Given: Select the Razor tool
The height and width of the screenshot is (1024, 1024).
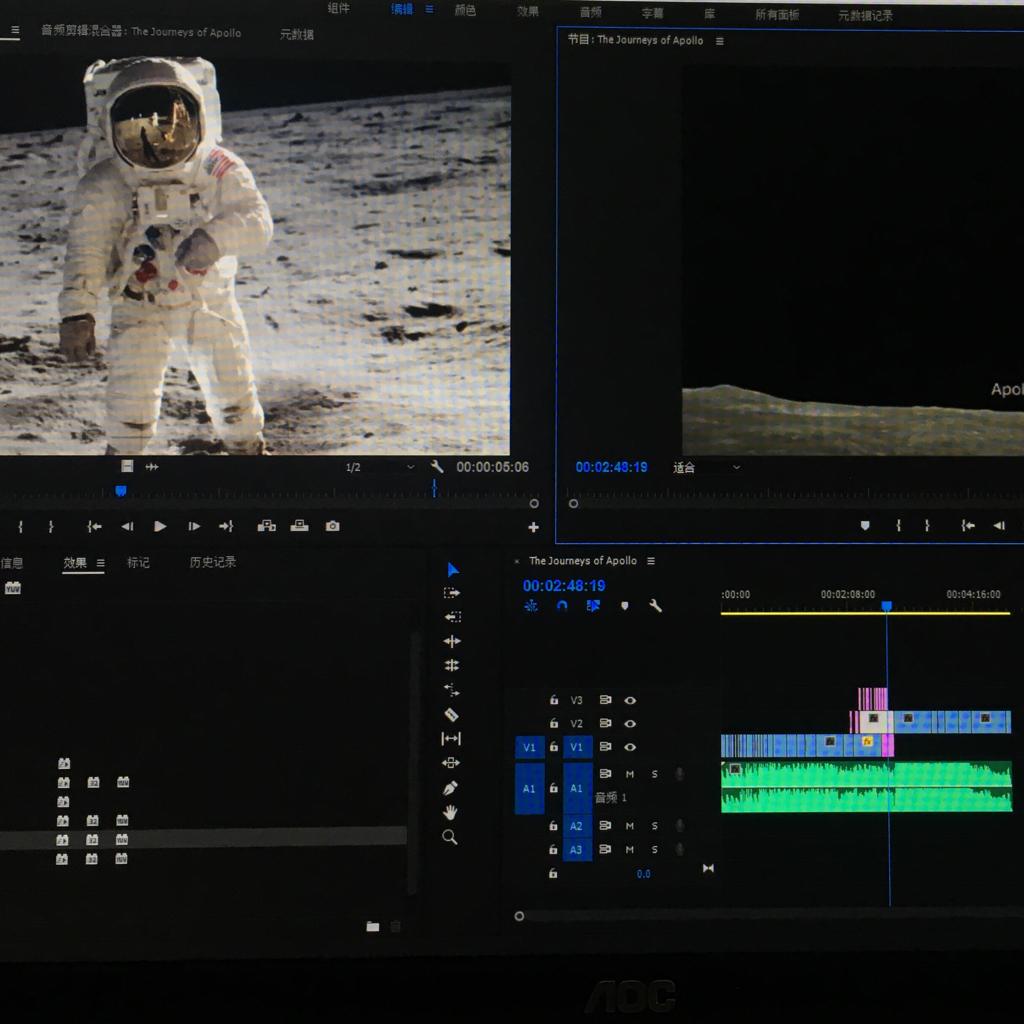Looking at the screenshot, I should click(451, 714).
